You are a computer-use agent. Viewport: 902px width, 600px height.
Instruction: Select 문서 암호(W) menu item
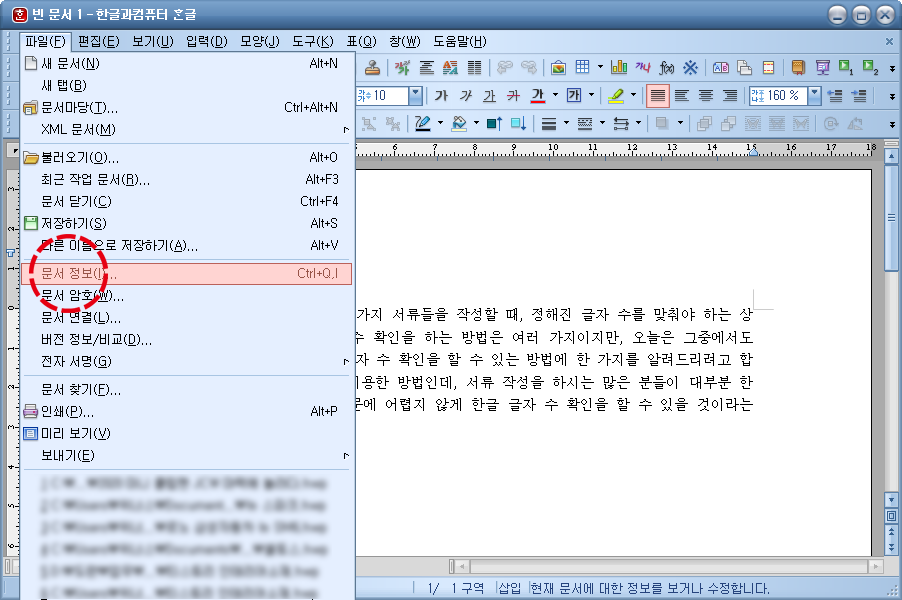(x=186, y=296)
